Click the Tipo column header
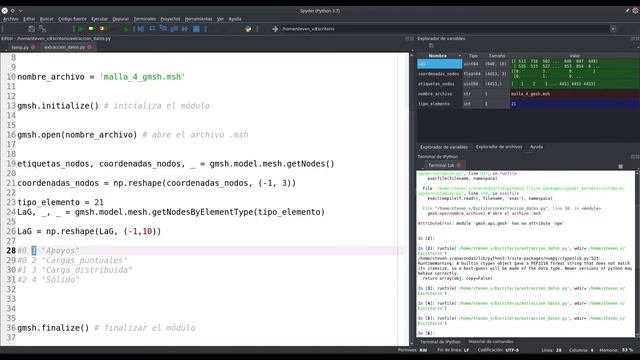Image resolution: width=640 pixels, height=360 pixels. tap(473, 56)
